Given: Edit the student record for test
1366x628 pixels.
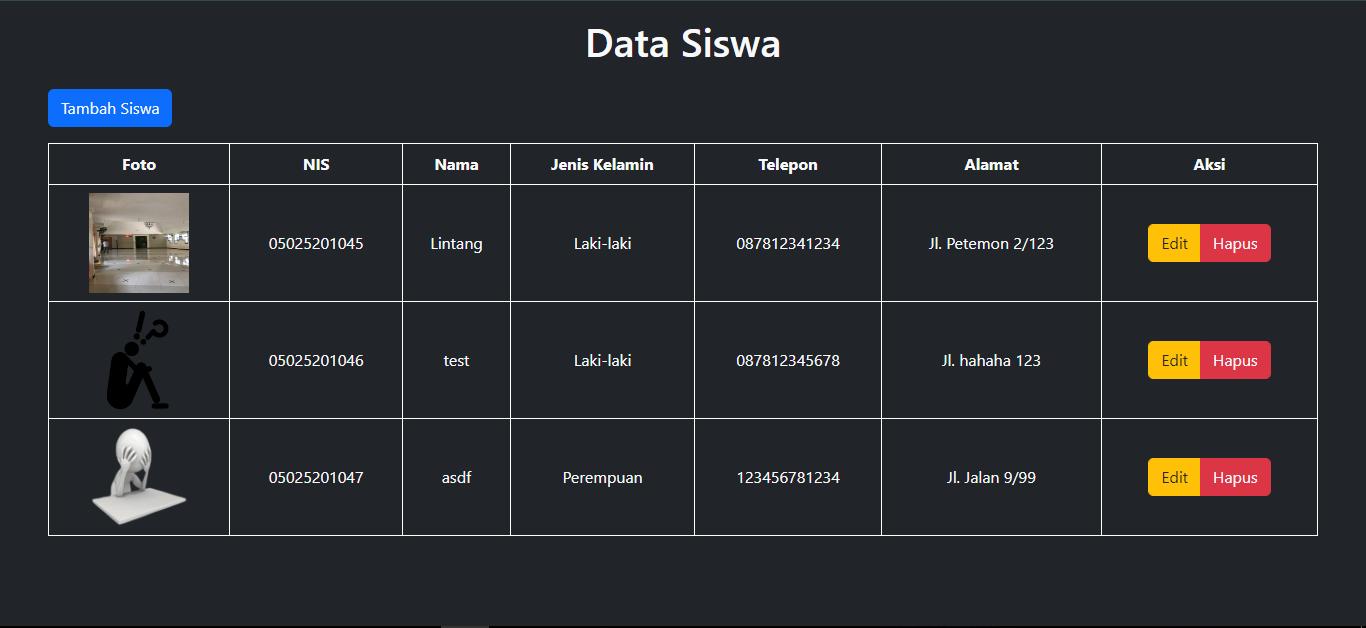Looking at the screenshot, I should click(1173, 360).
